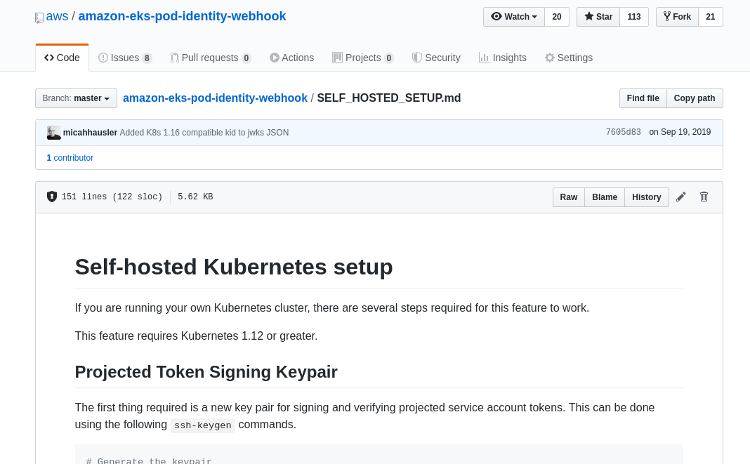Screen dimensions: 750x464
Task: Click the Raw file view button
Action: (x=569, y=197)
